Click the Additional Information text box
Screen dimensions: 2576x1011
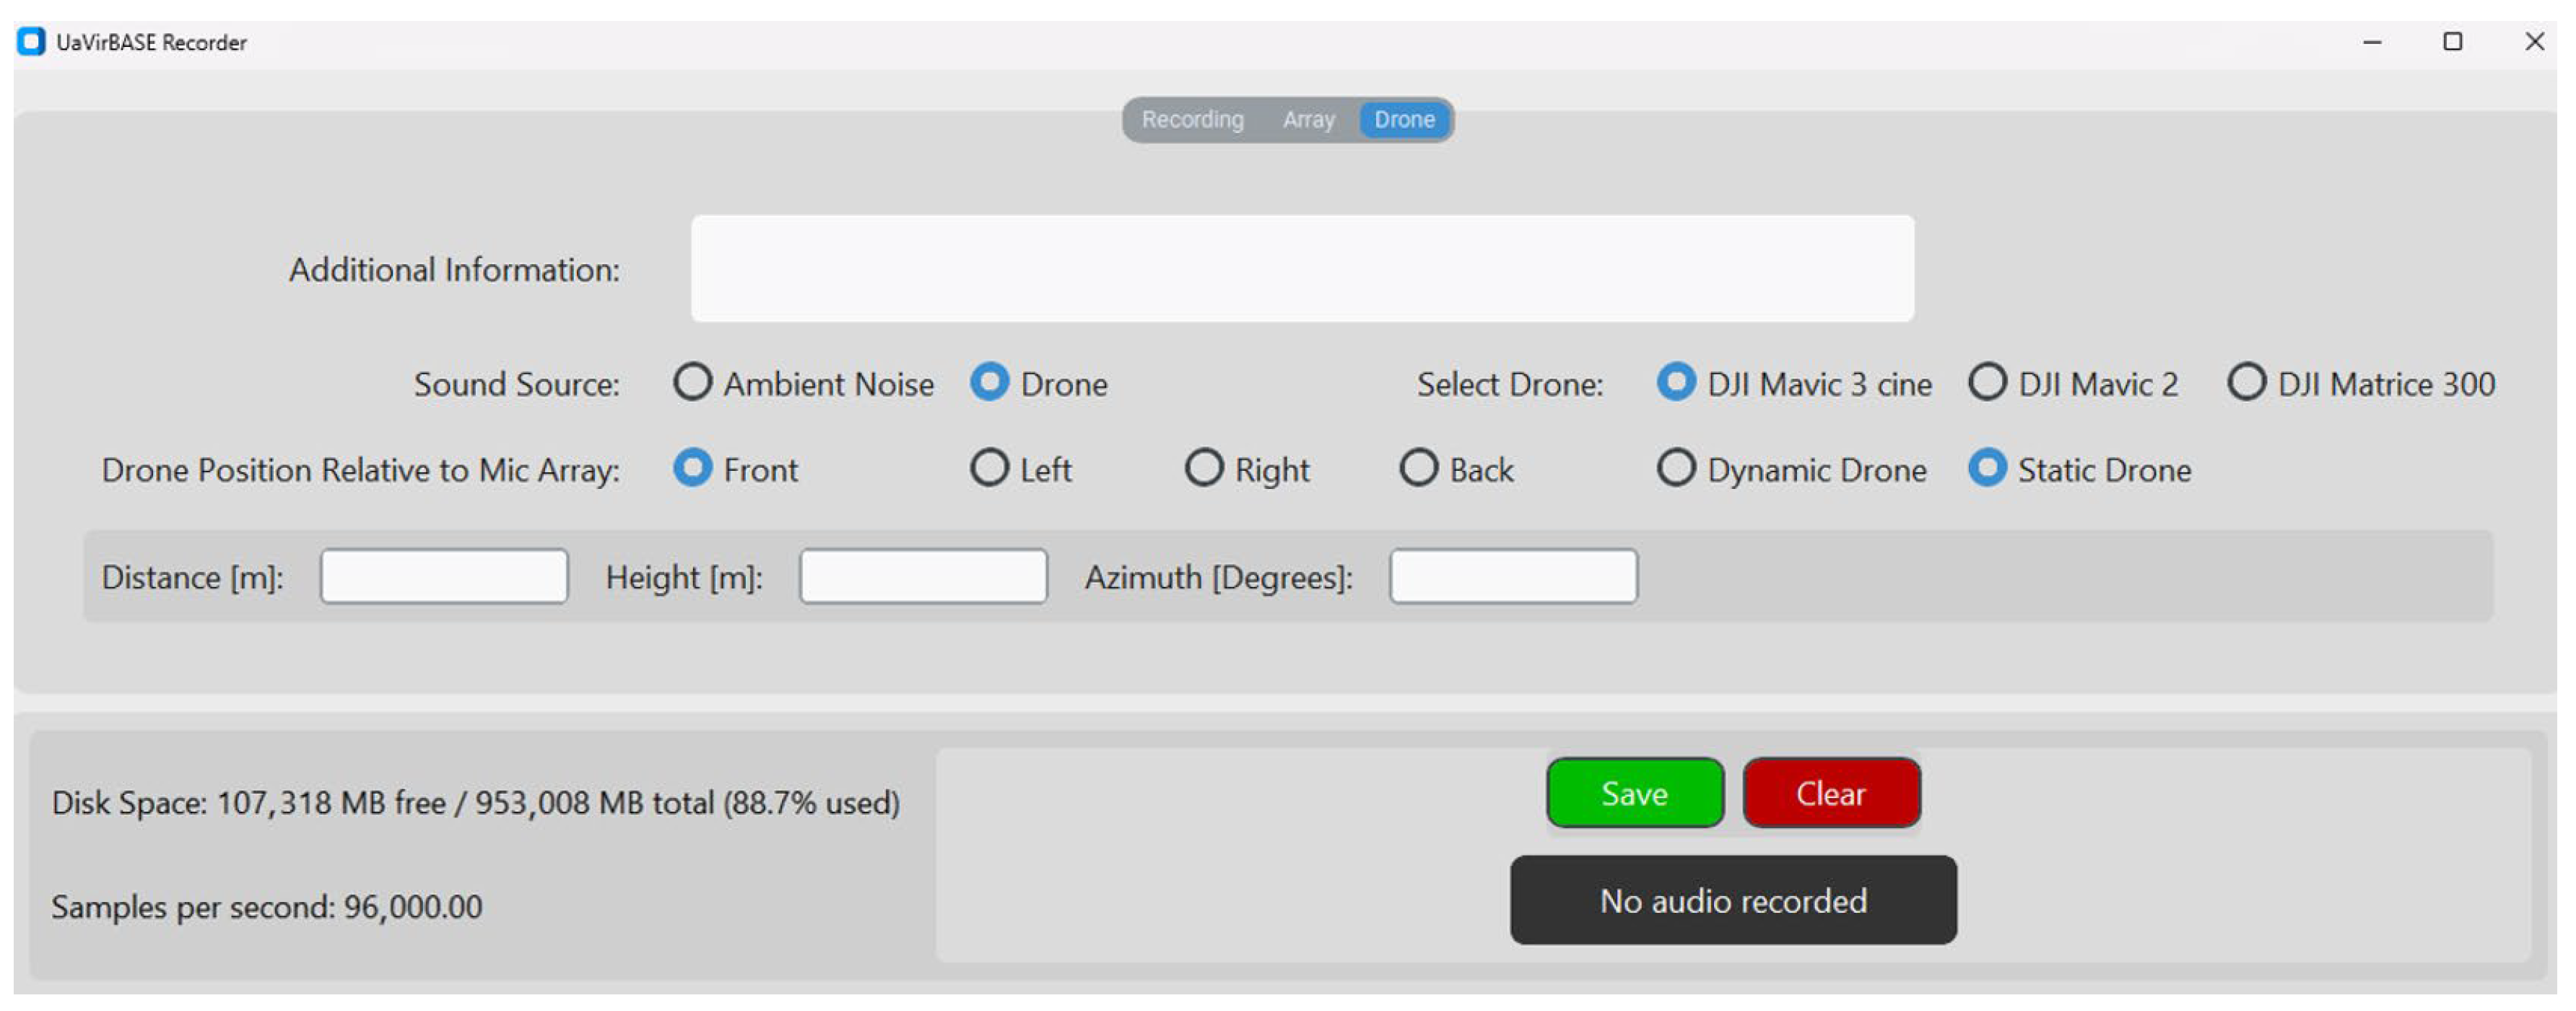[x=1302, y=268]
